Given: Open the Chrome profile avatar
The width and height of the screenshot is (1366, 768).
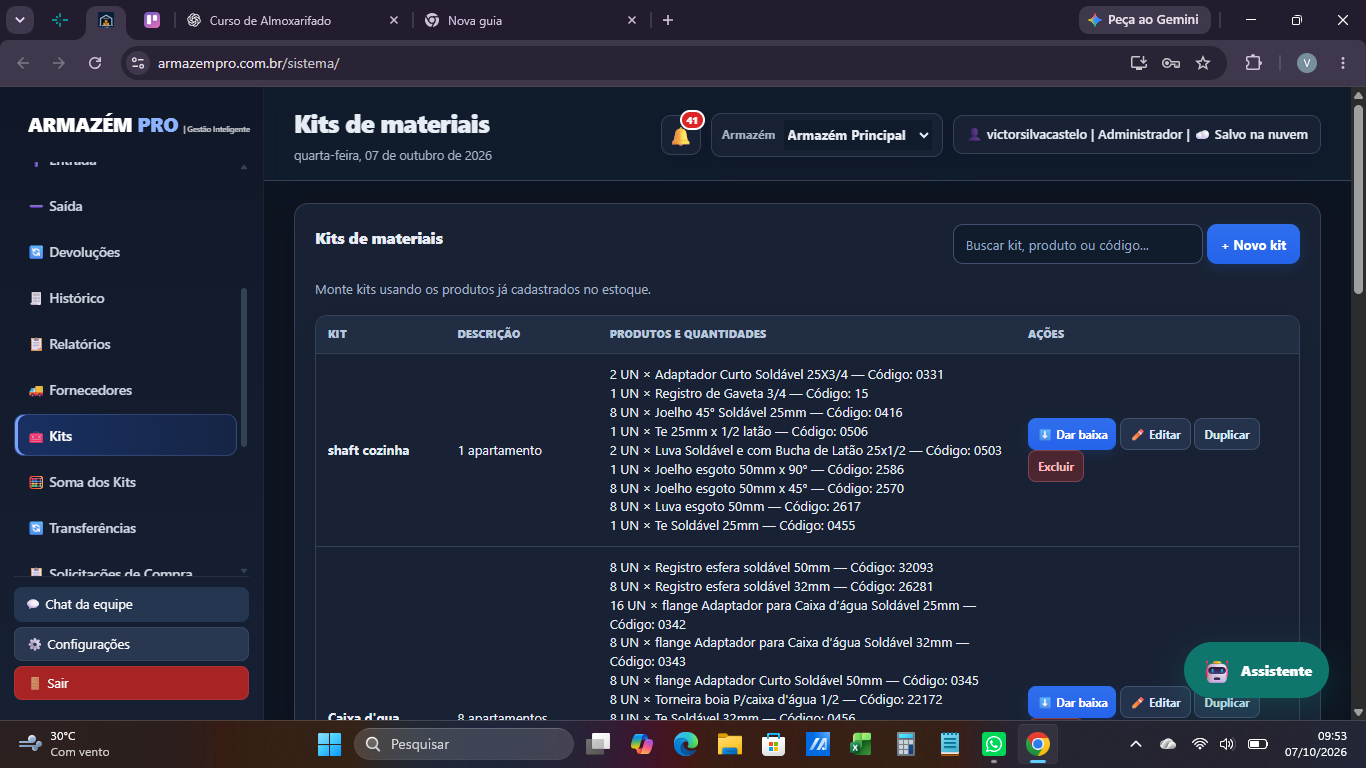Looking at the screenshot, I should point(1307,63).
